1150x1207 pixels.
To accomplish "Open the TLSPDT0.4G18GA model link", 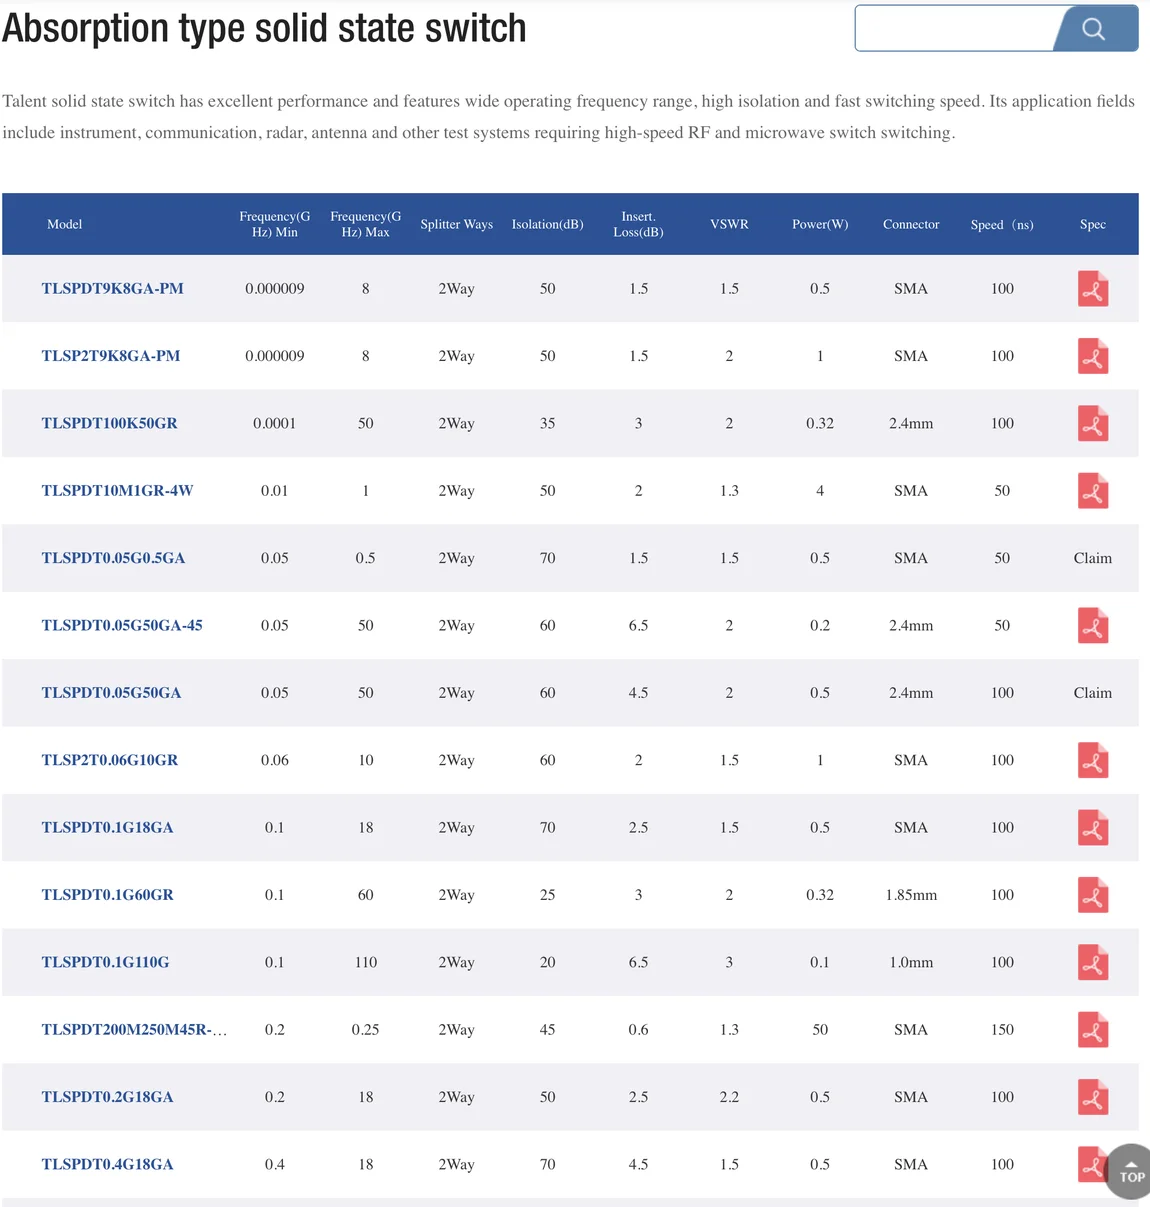I will [107, 1165].
